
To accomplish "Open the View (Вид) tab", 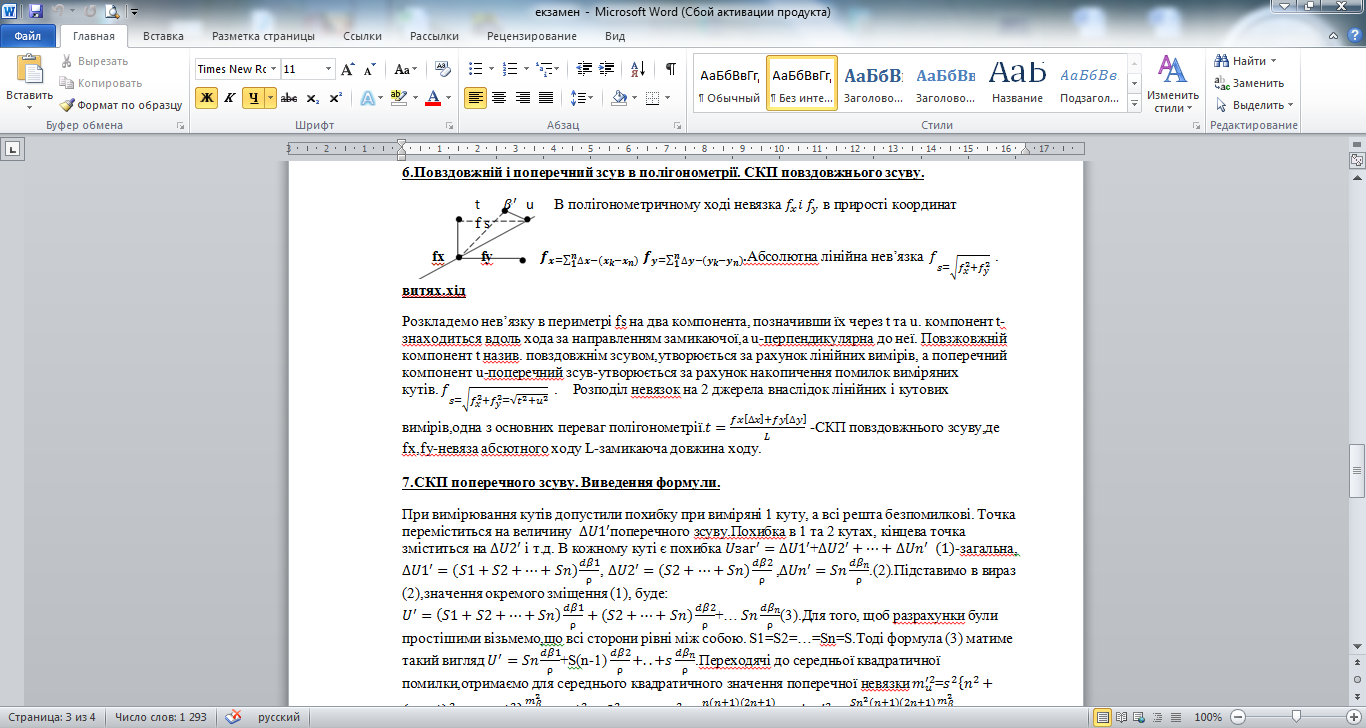I will click(x=615, y=36).
